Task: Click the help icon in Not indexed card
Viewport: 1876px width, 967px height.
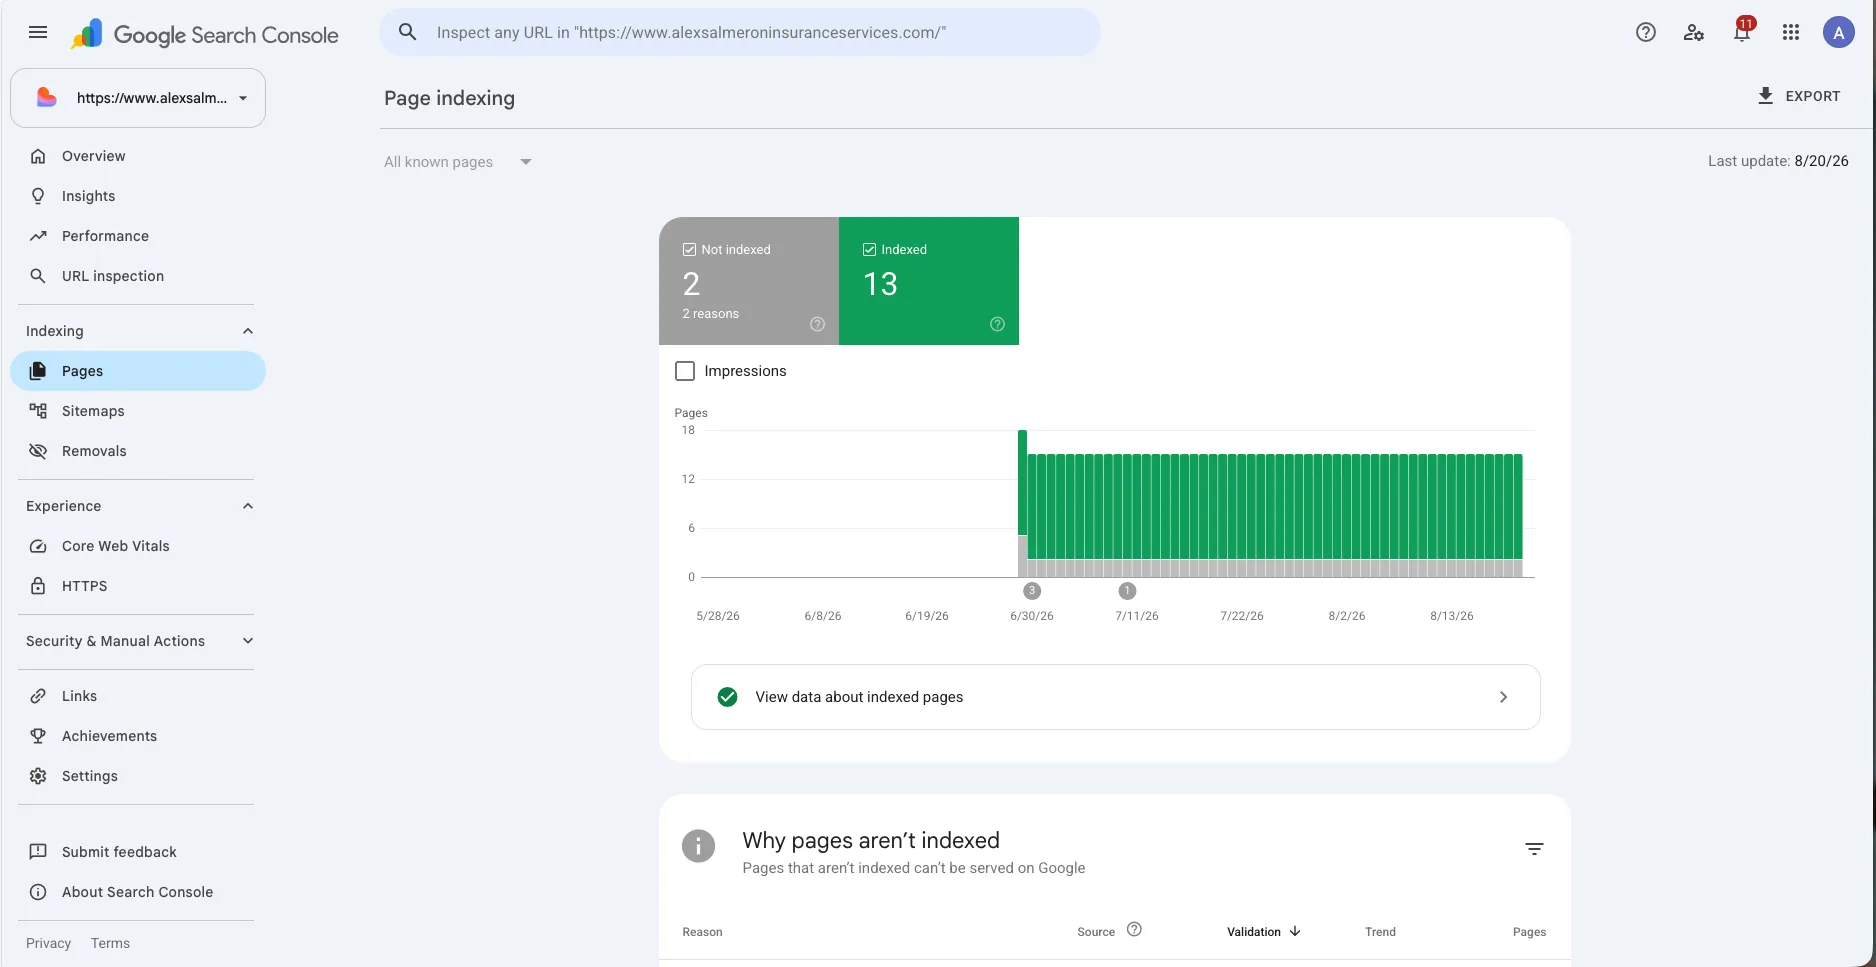Action: click(x=817, y=324)
